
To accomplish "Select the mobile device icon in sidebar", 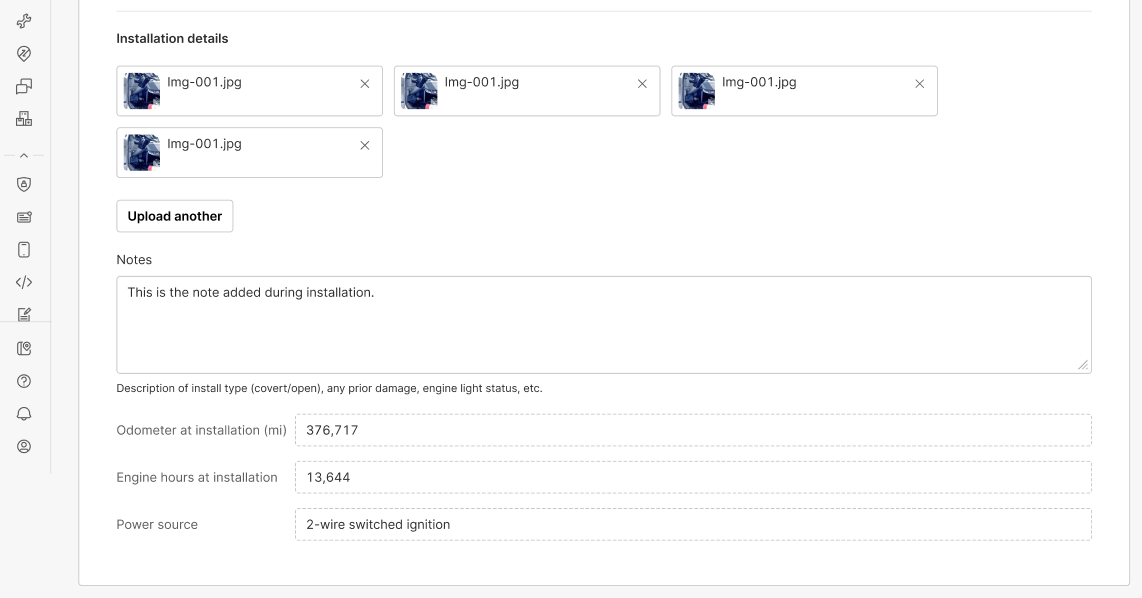I will click(x=24, y=250).
